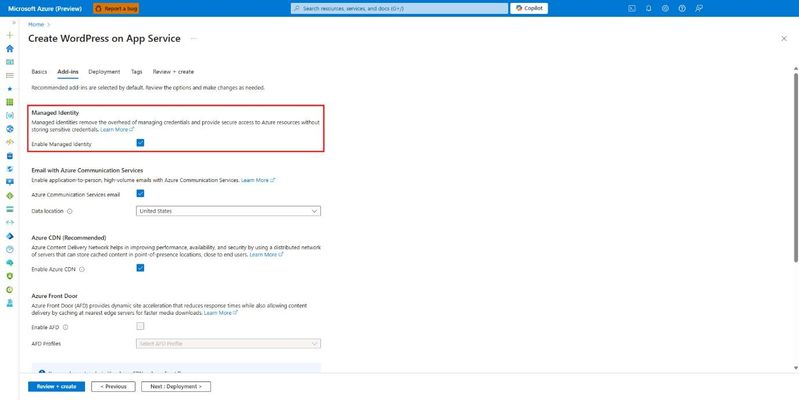This screenshot has height=400, width=799.
Task: Click info icon beside Data location
Action: click(70, 211)
